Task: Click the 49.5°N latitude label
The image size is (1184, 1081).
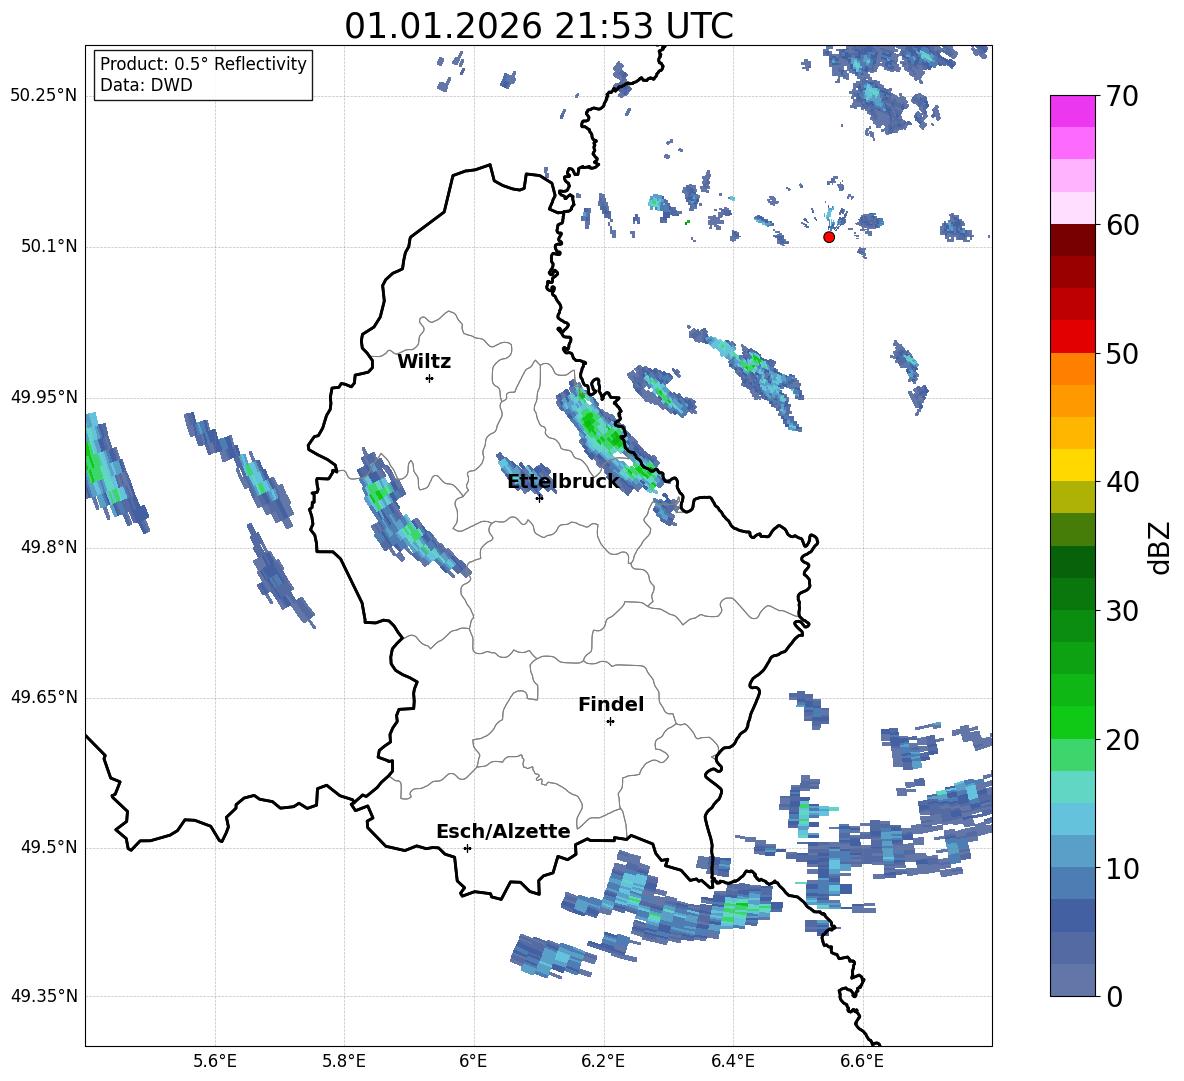Action: 48,847
